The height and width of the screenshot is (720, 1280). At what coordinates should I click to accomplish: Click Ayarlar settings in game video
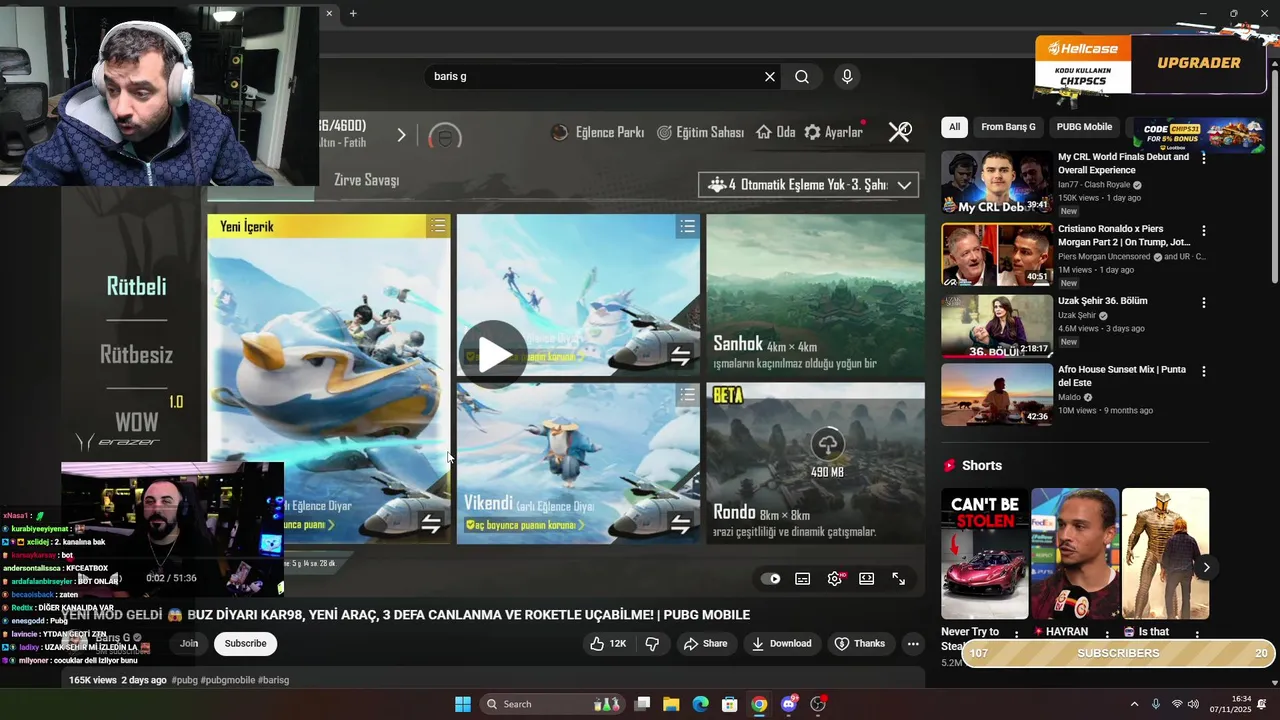[834, 132]
